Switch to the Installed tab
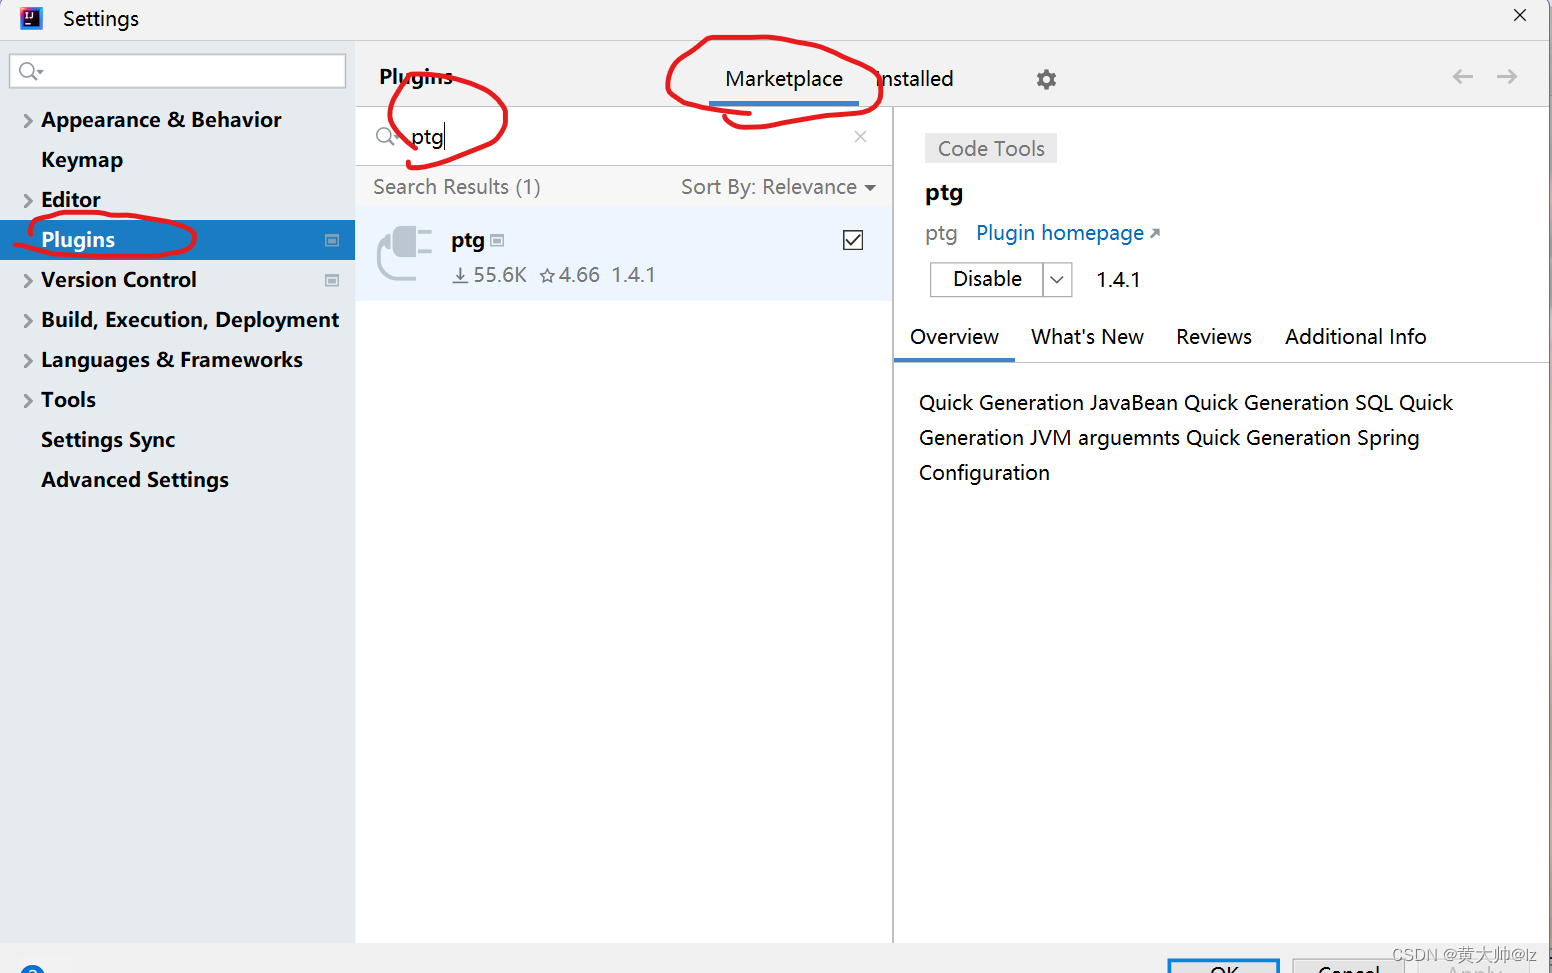The width and height of the screenshot is (1552, 973). point(916,79)
